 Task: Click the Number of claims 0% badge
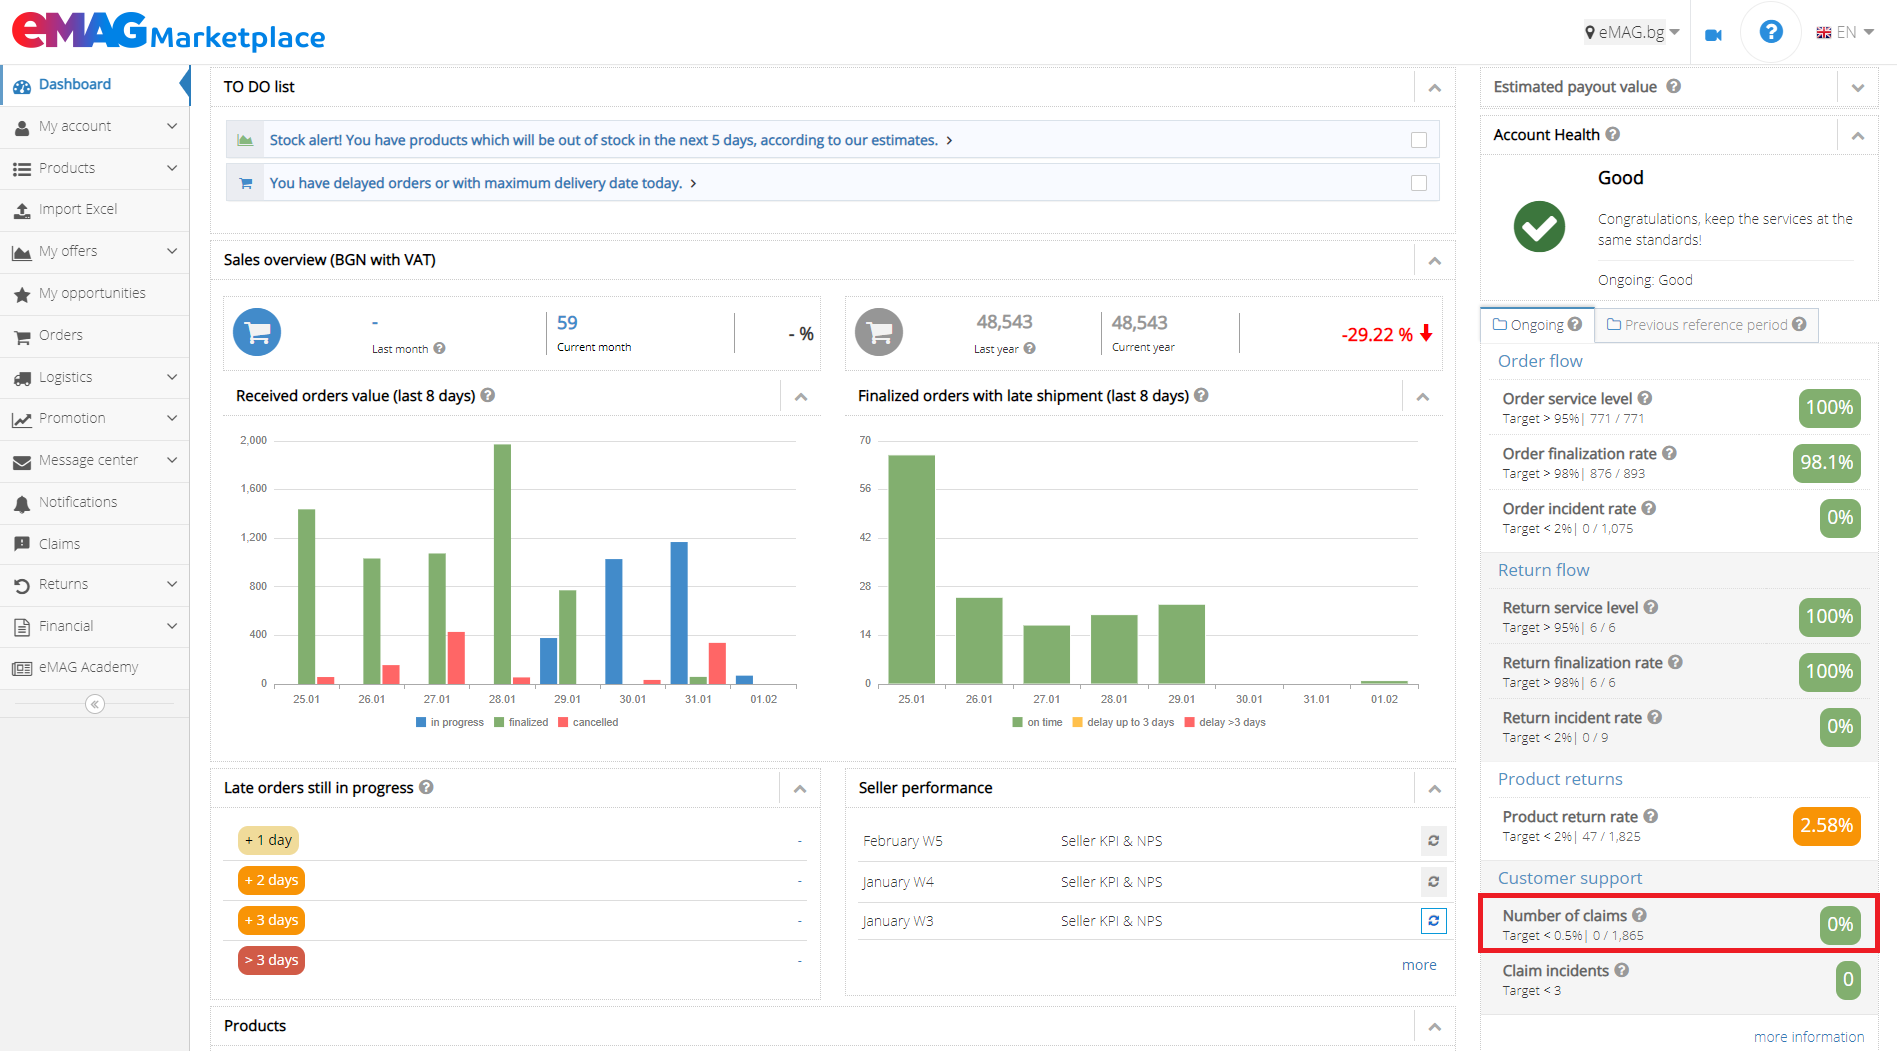(x=1840, y=924)
